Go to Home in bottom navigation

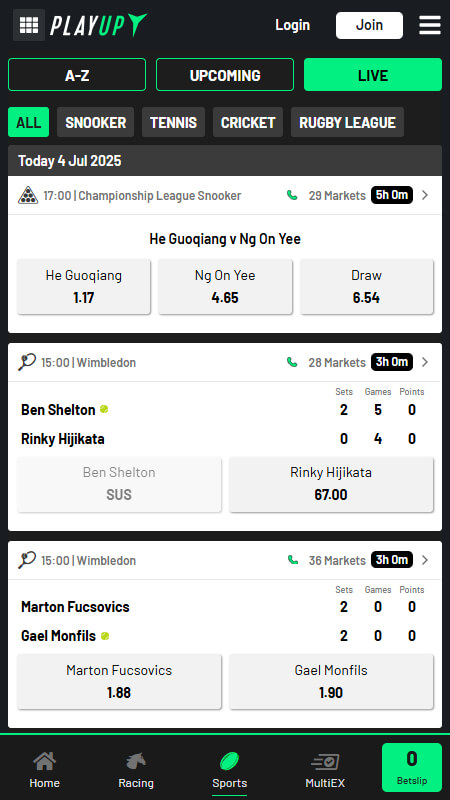tap(44, 770)
